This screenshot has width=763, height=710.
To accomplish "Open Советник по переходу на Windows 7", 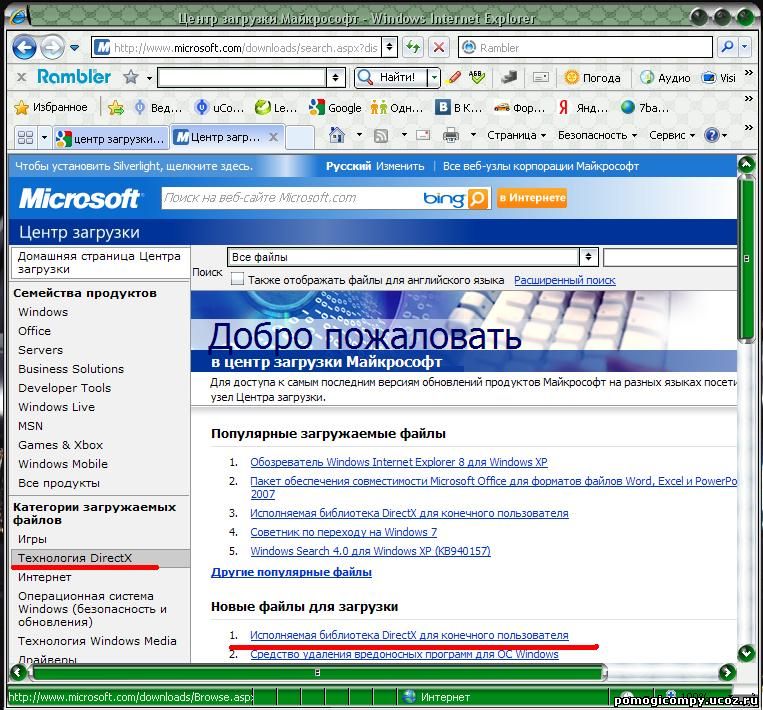I will [344, 532].
